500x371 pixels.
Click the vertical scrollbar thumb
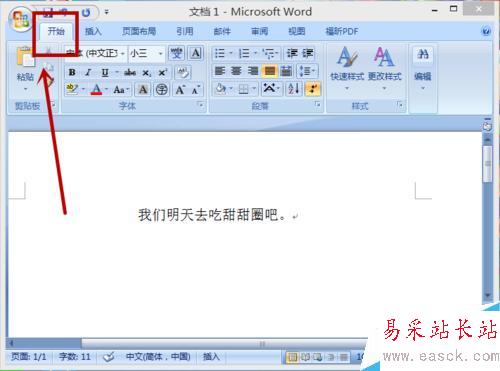coord(488,163)
